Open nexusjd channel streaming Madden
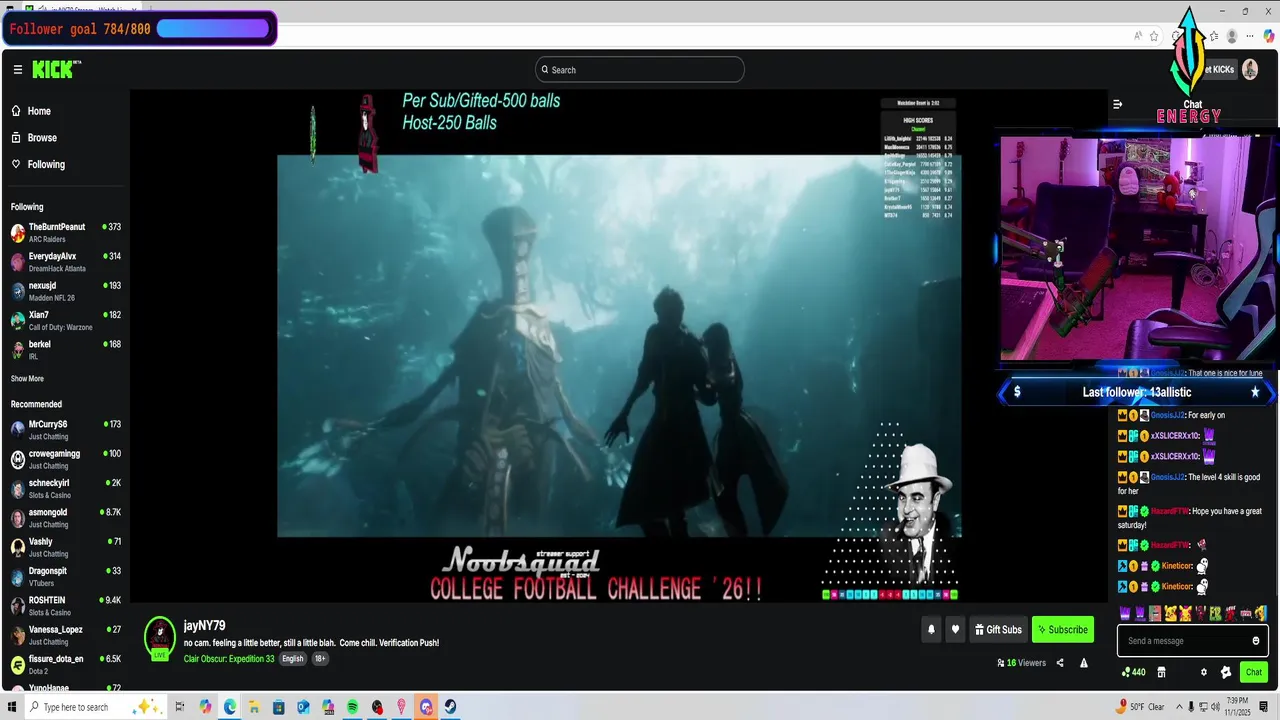 [x=65, y=291]
